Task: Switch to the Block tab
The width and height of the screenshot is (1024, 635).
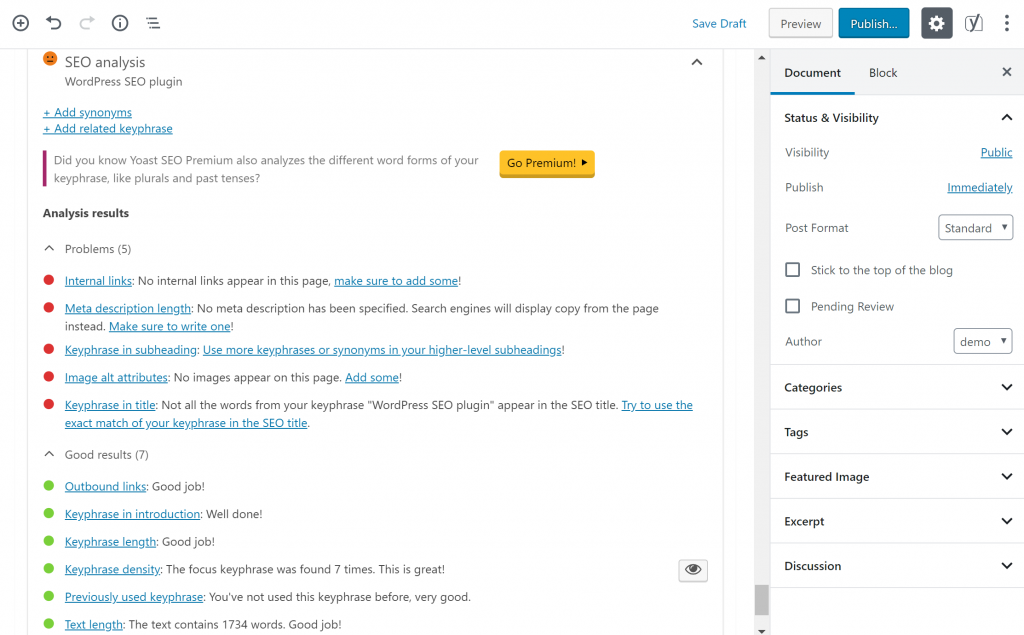Action: tap(882, 73)
